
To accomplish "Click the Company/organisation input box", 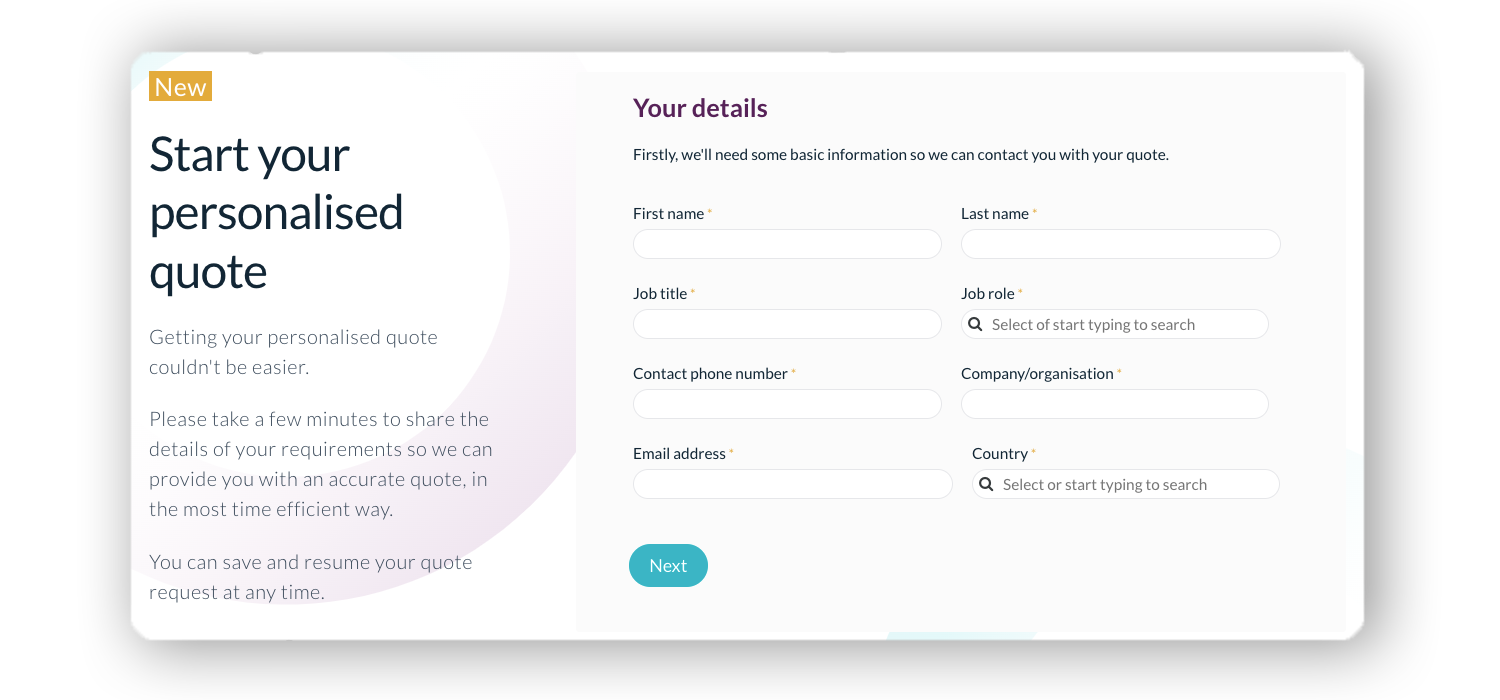I will pos(1114,404).
